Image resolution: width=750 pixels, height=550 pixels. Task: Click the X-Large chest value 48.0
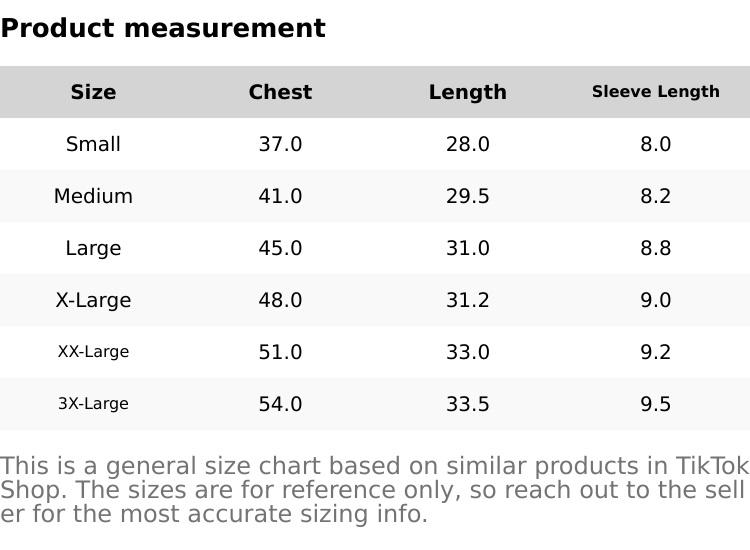point(280,300)
